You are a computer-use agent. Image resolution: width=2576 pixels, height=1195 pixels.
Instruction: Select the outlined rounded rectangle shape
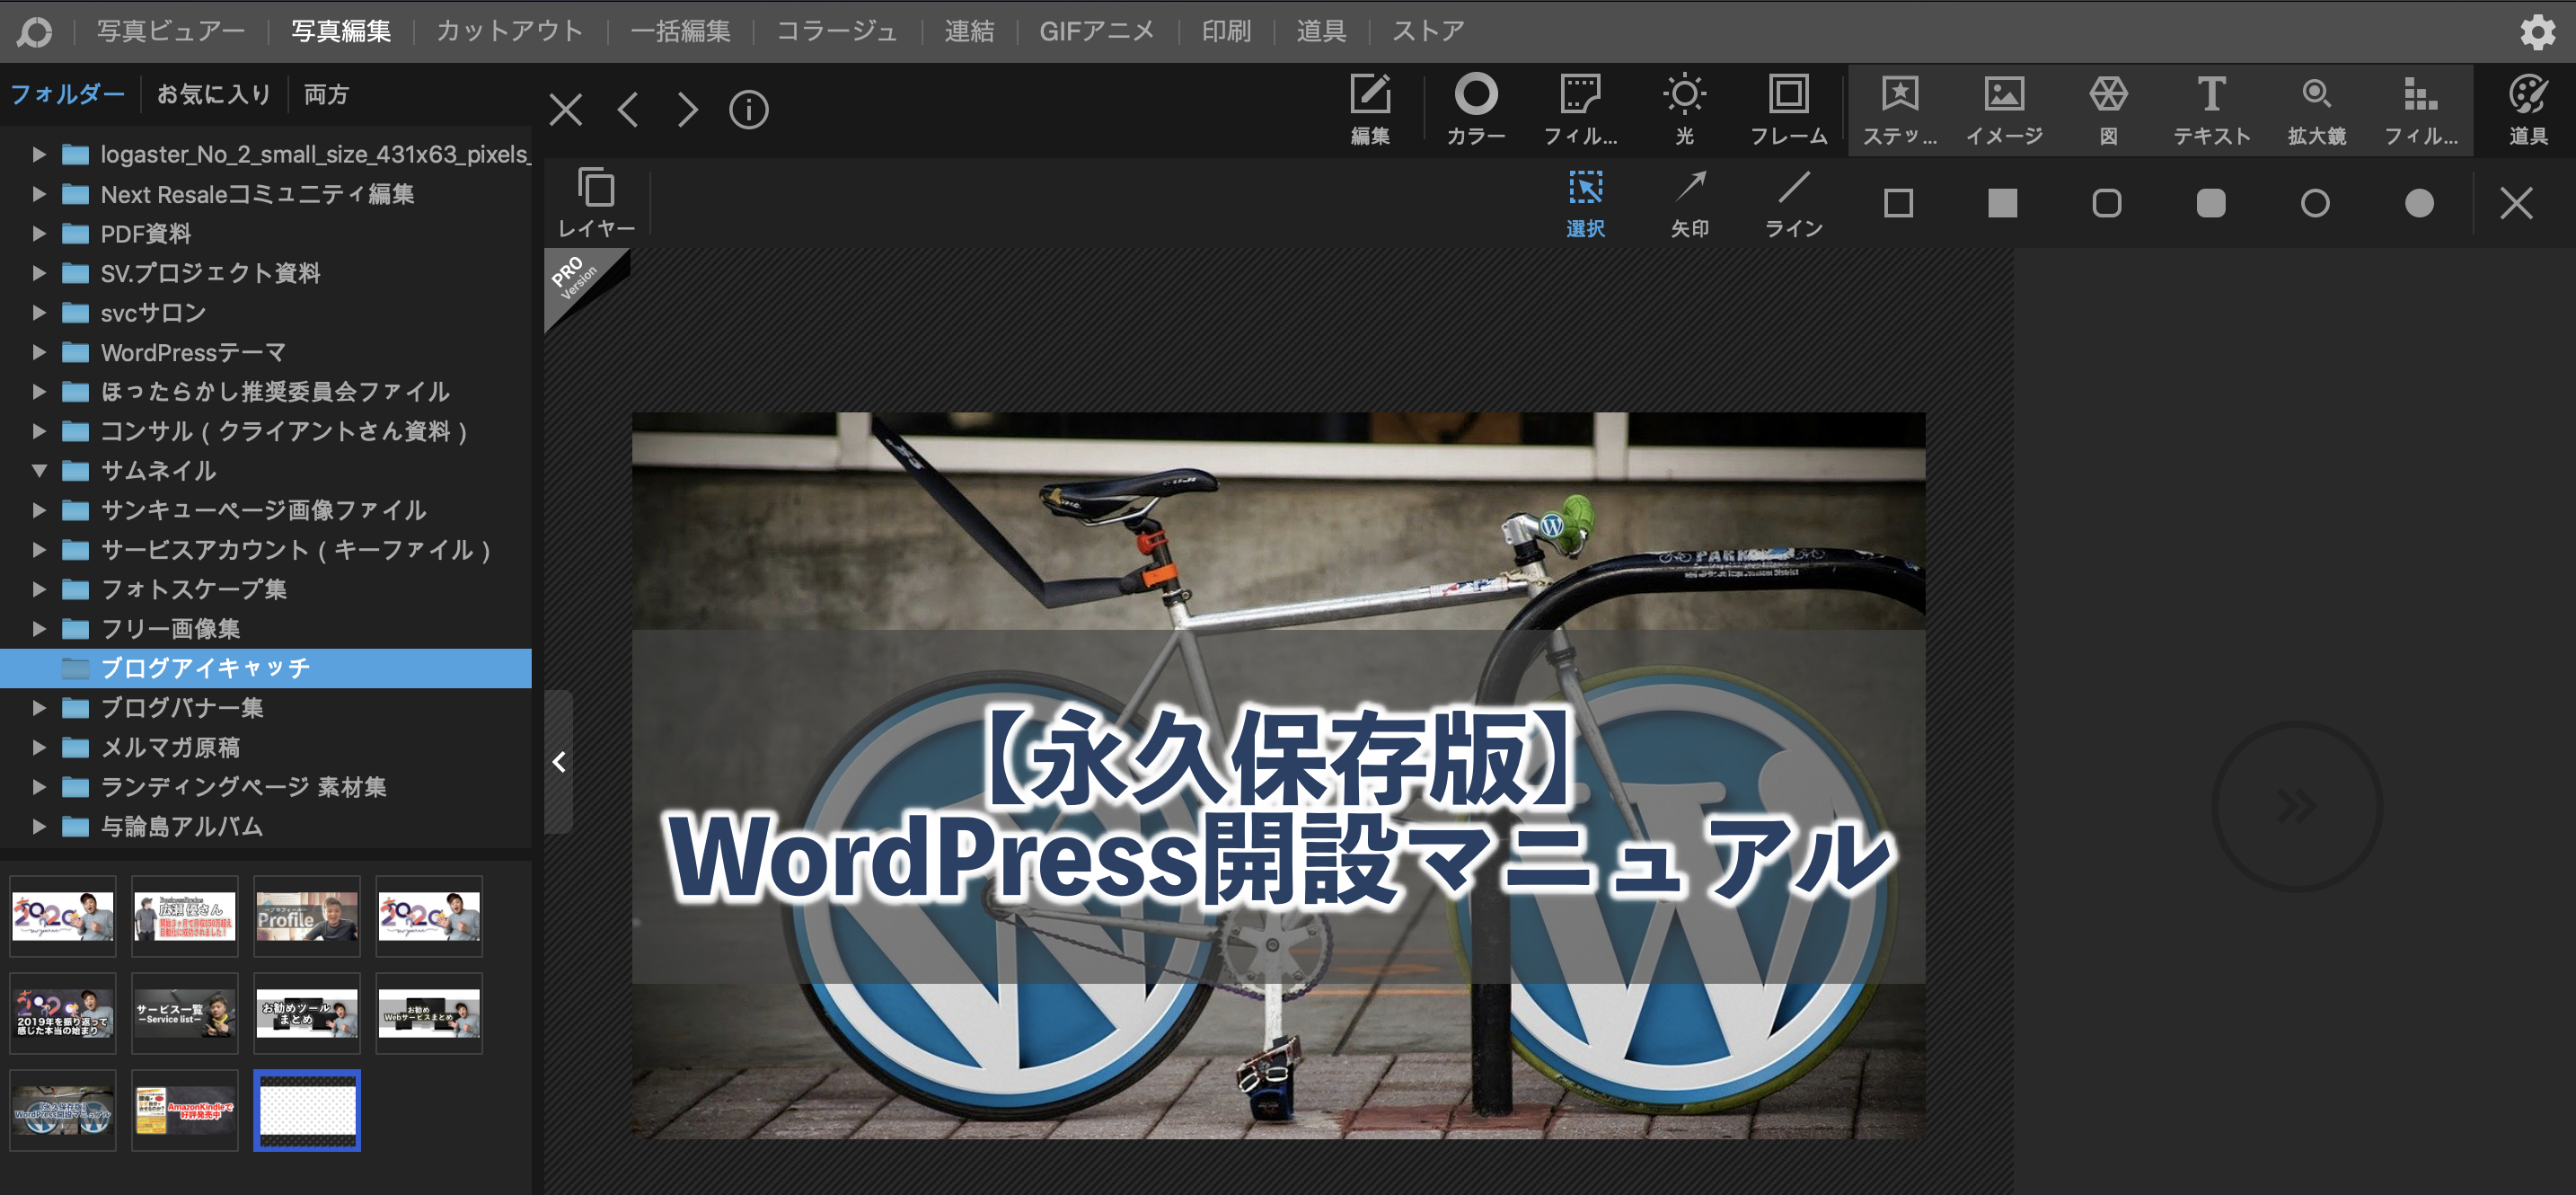[x=2106, y=203]
